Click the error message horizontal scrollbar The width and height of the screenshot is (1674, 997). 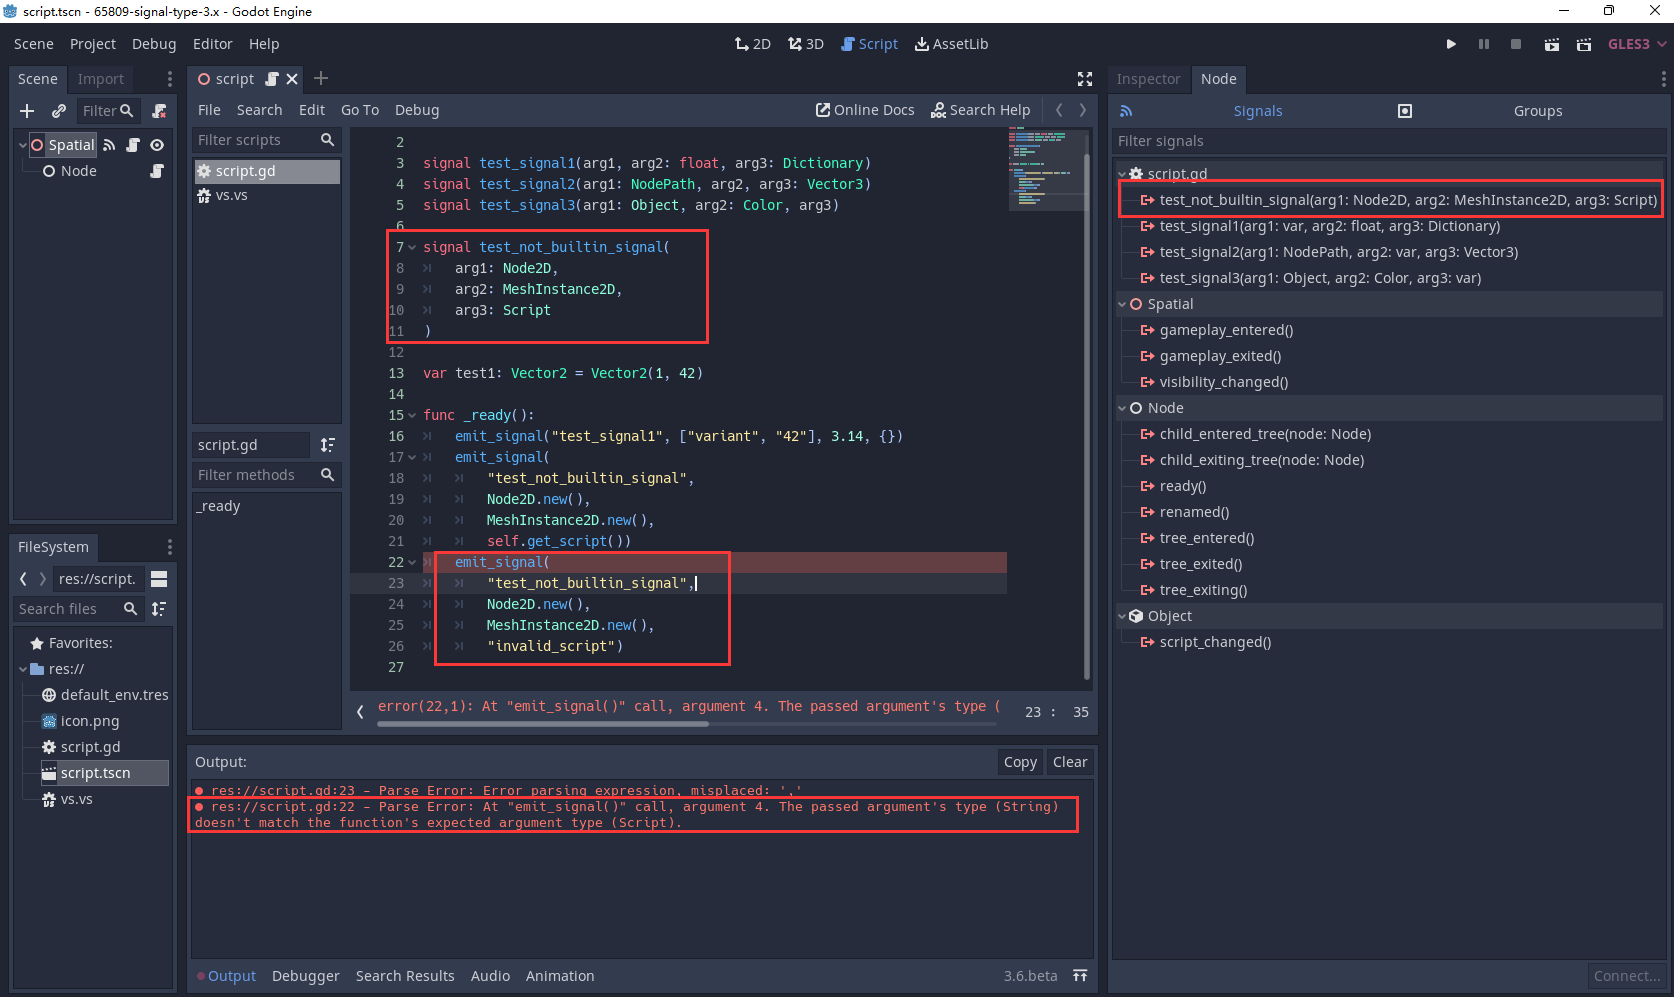[x=542, y=724]
